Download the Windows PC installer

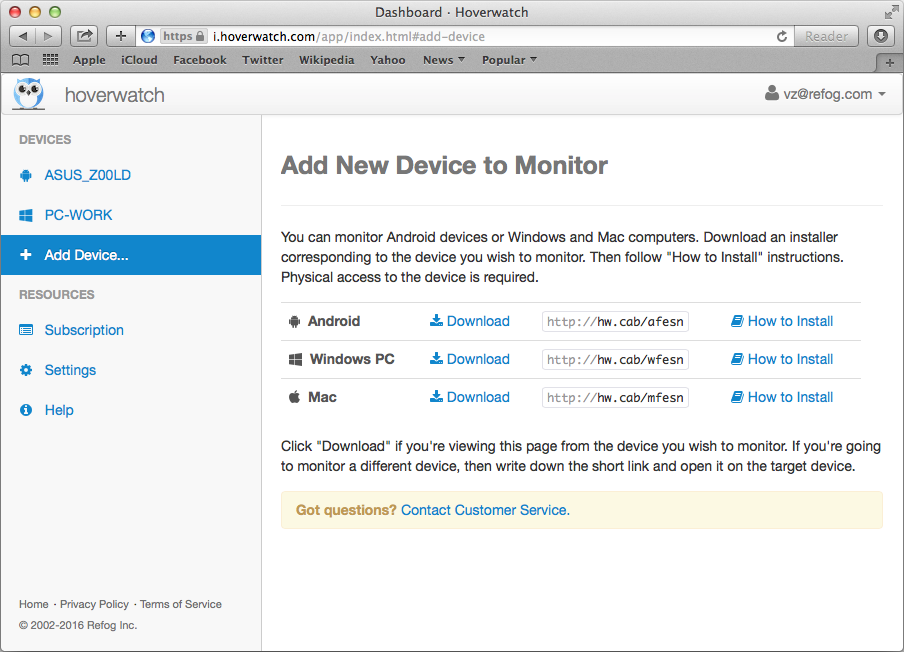[x=470, y=359]
